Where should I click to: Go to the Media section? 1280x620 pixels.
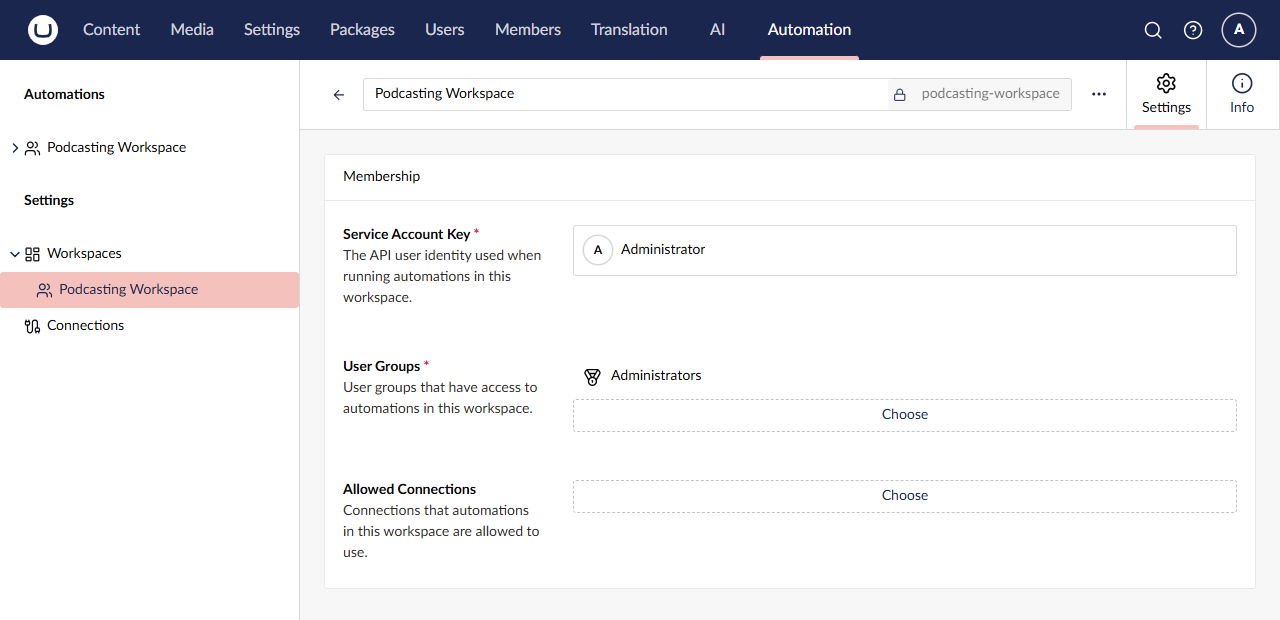(x=192, y=30)
